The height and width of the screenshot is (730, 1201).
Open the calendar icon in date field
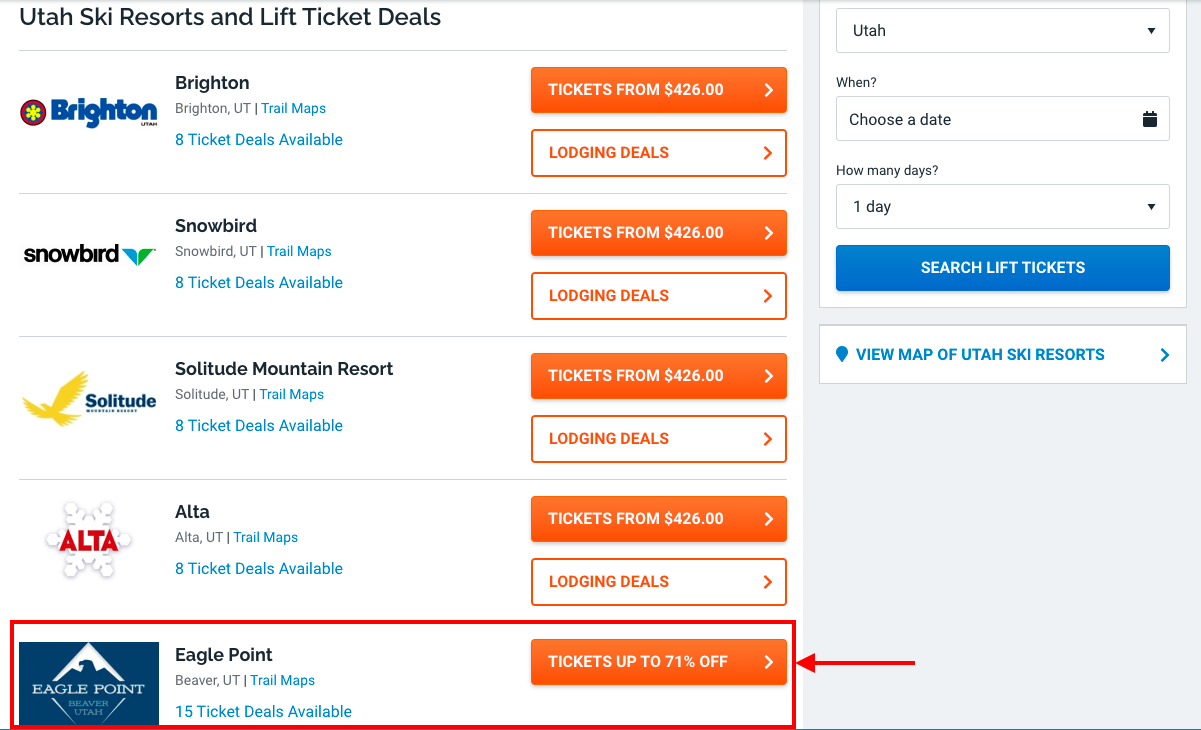coord(1149,119)
